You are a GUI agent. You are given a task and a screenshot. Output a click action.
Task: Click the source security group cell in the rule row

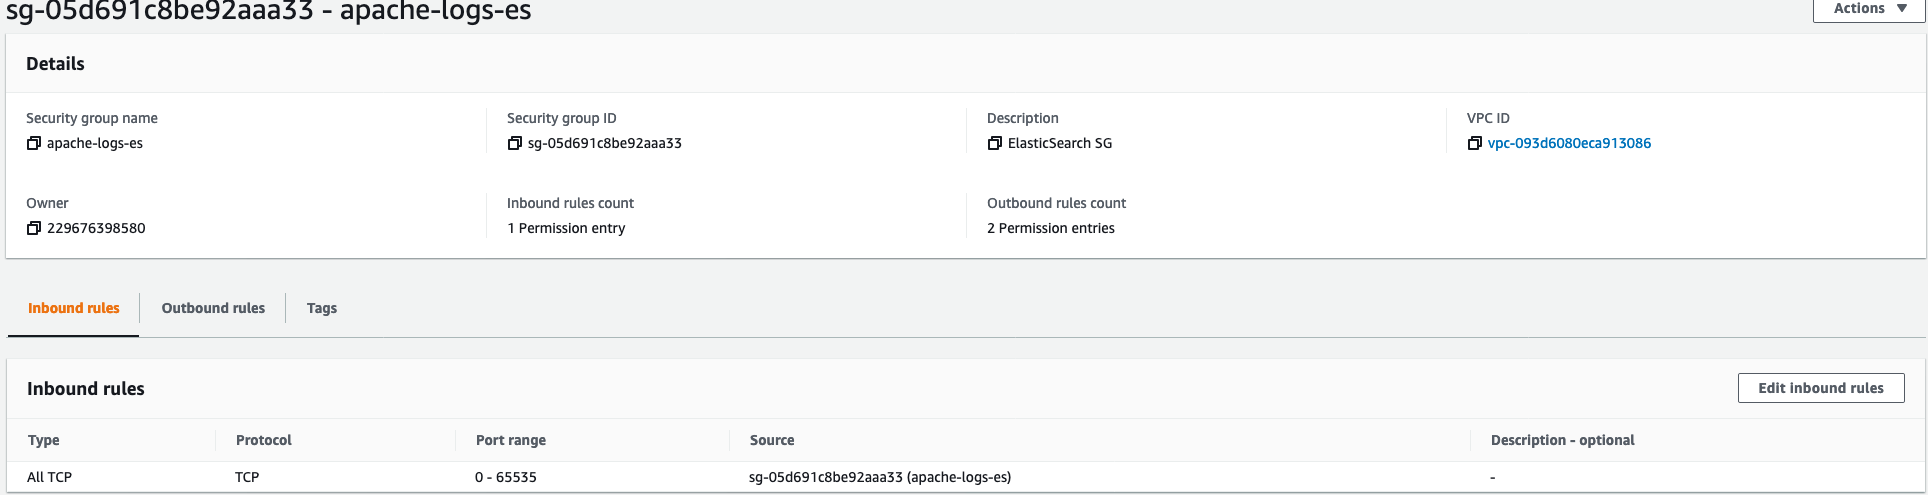coord(880,477)
